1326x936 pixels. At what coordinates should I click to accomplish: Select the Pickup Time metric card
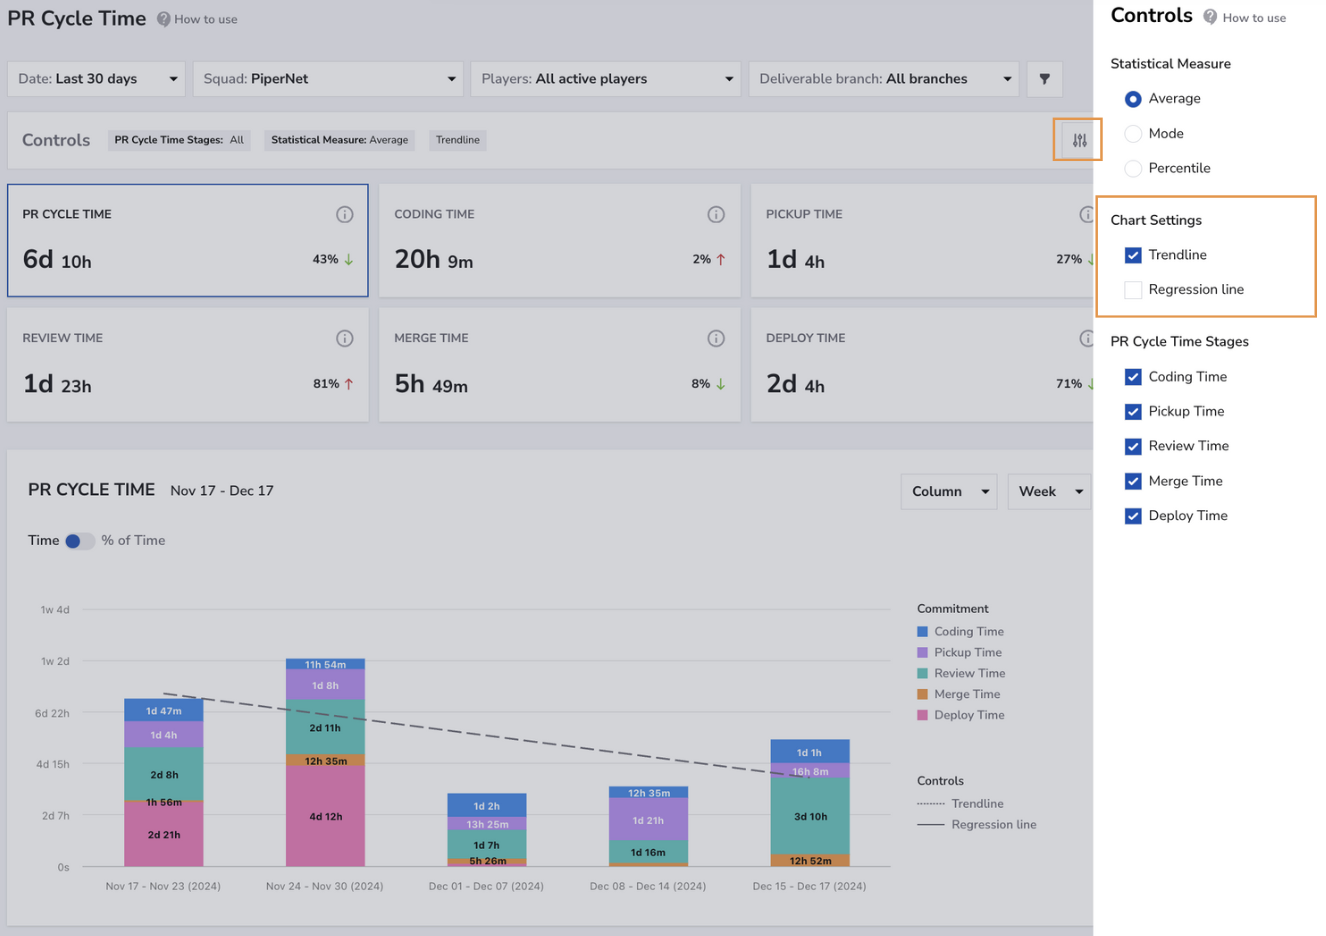coord(921,240)
